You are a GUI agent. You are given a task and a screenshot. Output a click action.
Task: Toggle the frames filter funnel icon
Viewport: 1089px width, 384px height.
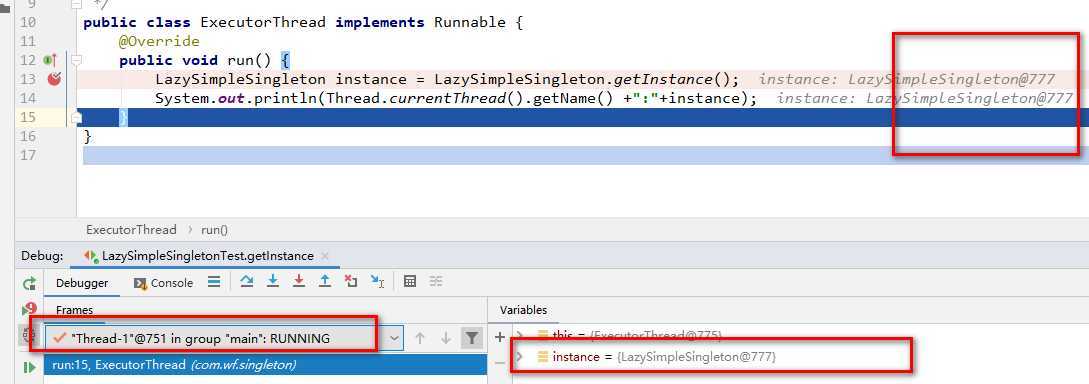tap(472, 338)
